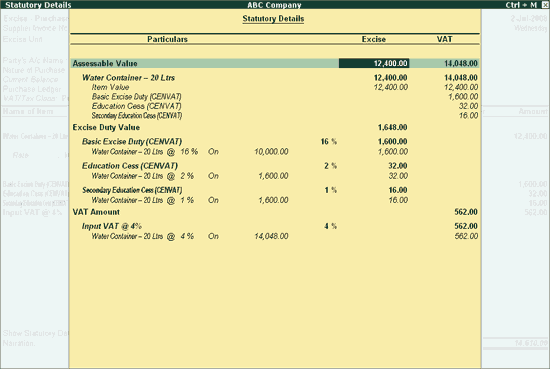
Task: Select the bold Water Container – 20 Ltrs heading
Action: tap(128, 78)
